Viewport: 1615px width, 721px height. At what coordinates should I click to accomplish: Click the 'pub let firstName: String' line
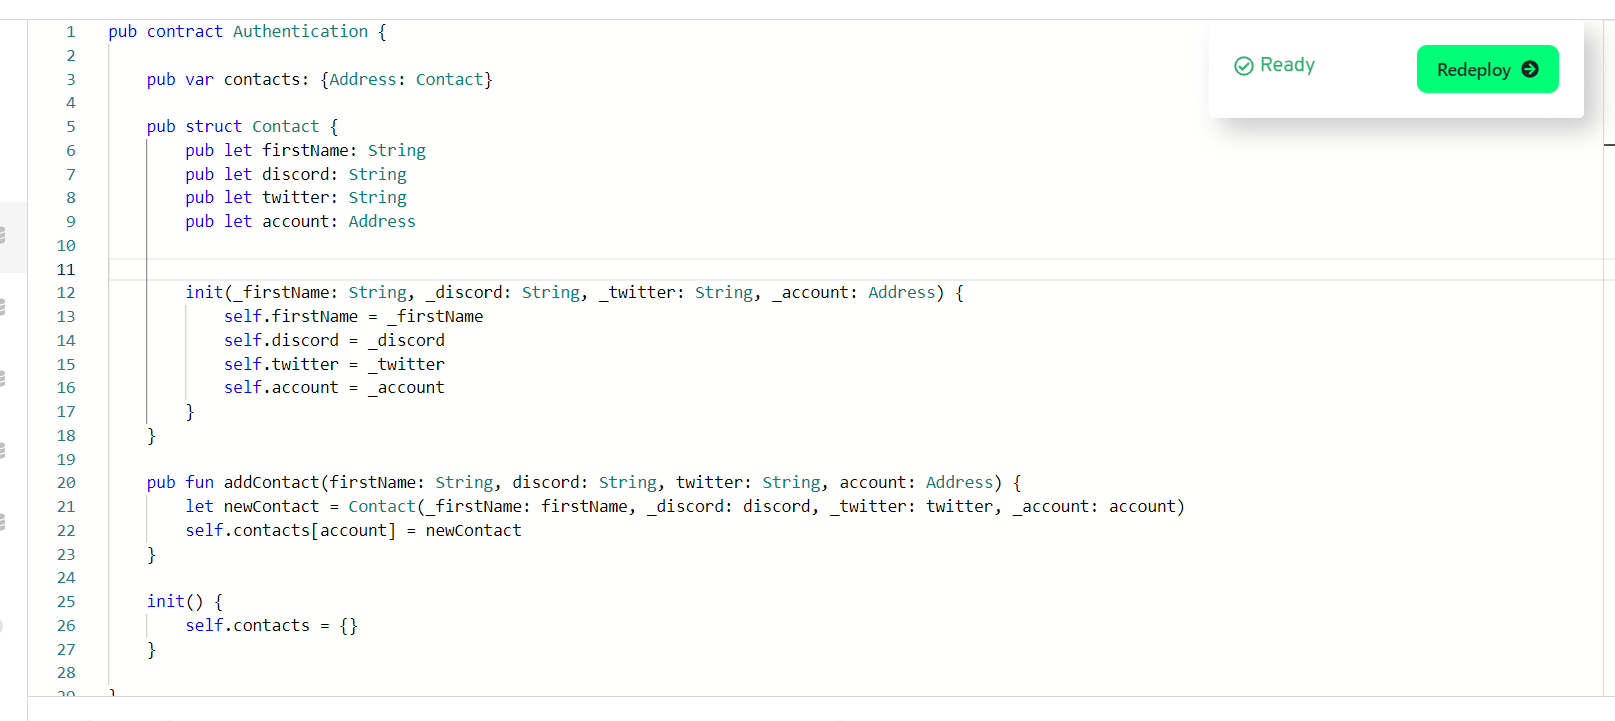pos(305,151)
